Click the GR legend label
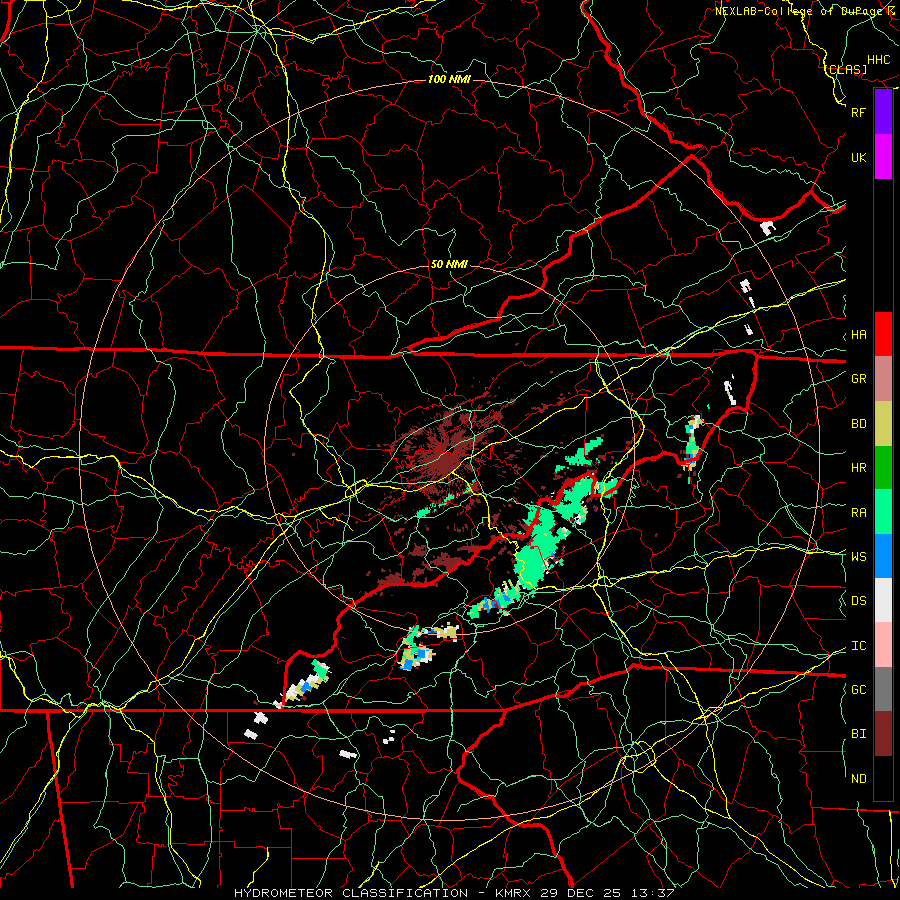 tap(858, 379)
